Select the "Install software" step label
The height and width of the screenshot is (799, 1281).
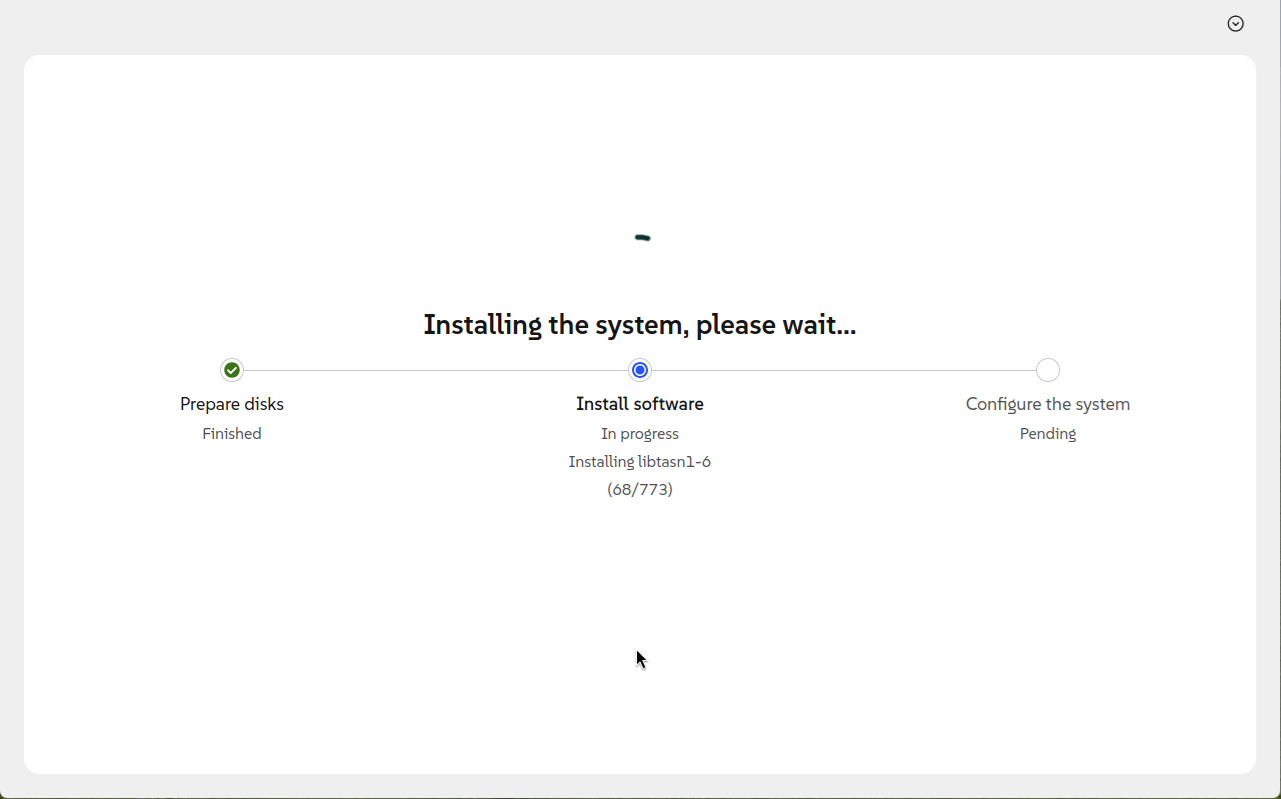640,404
